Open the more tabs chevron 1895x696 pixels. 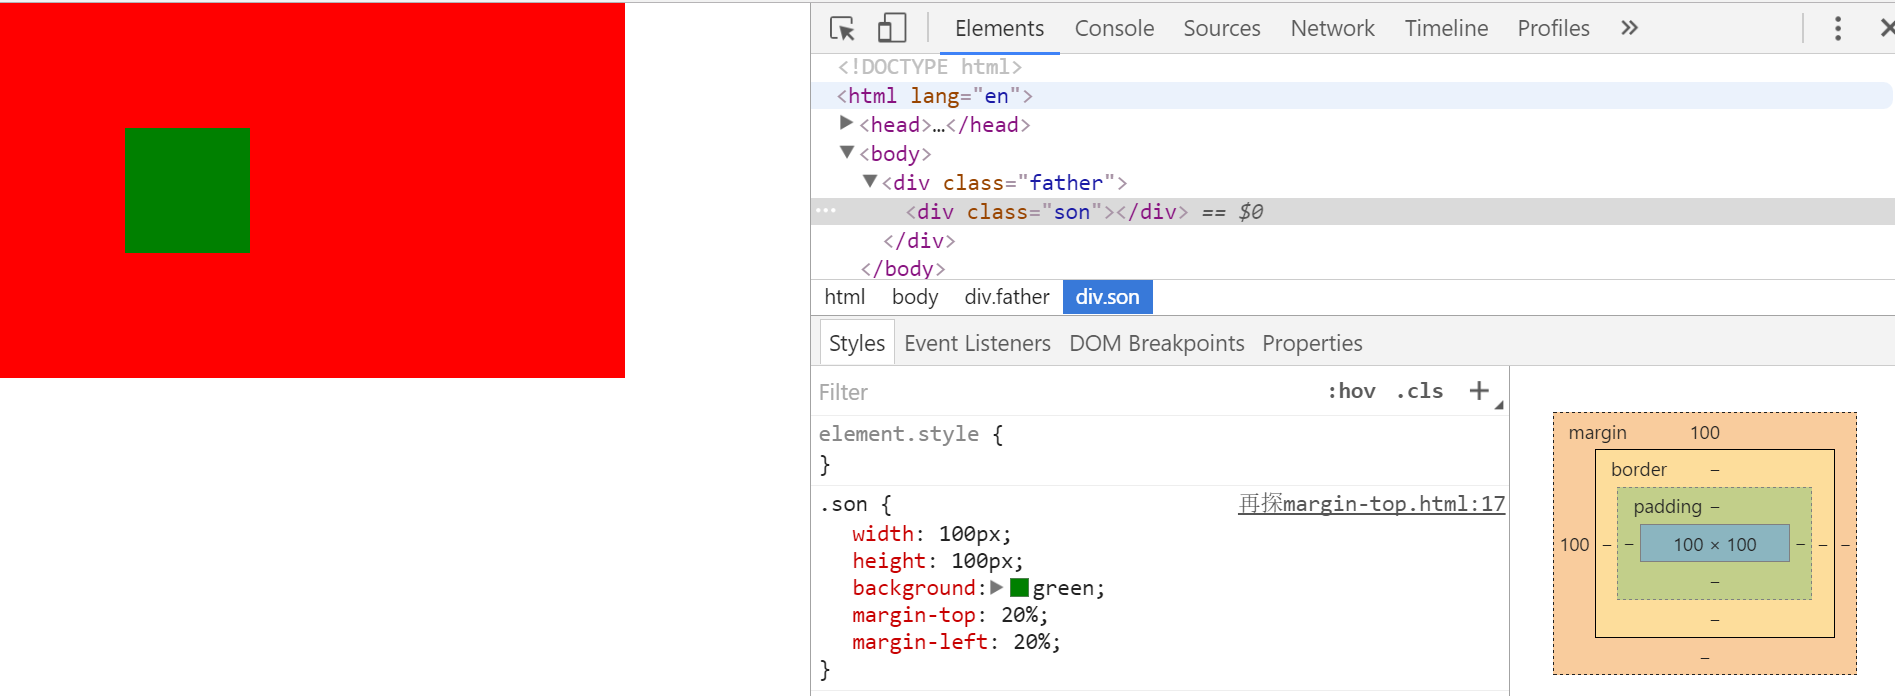[1629, 28]
